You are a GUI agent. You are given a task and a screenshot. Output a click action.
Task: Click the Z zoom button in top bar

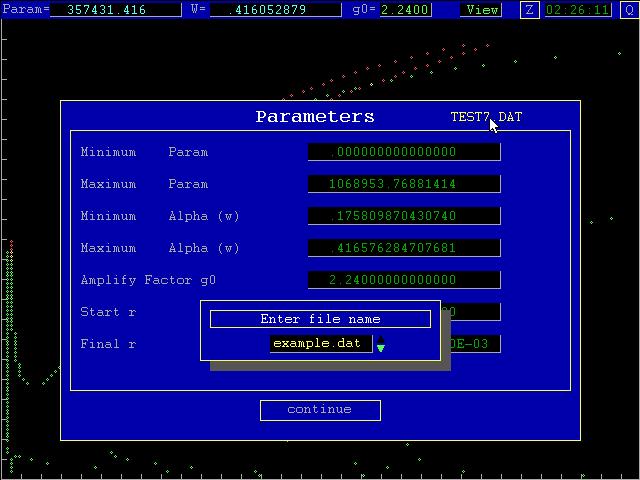(530, 10)
